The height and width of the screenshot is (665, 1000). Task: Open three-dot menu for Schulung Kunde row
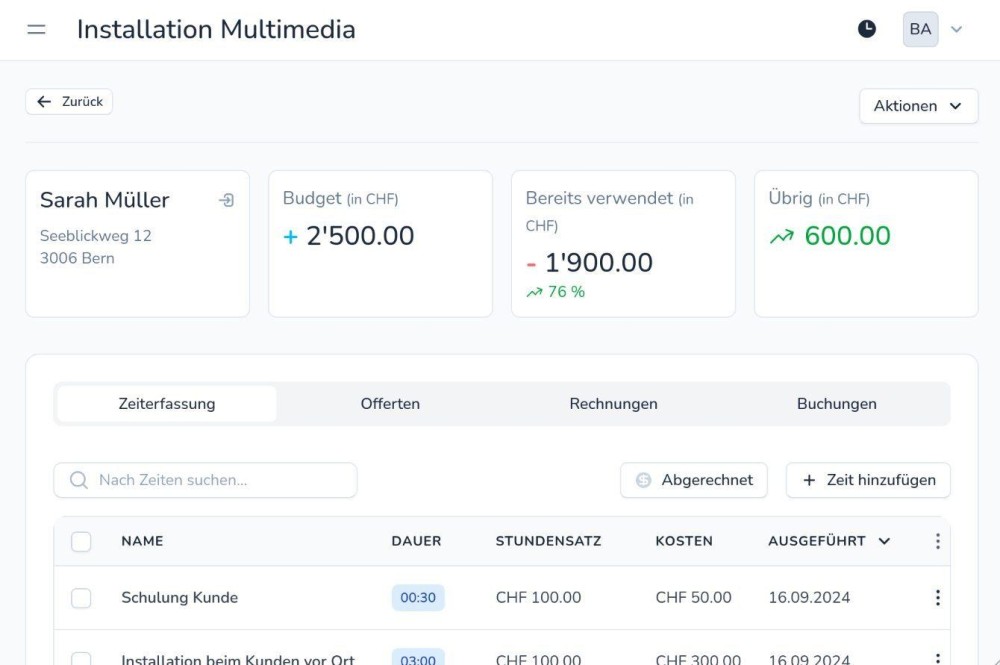[x=937, y=598]
